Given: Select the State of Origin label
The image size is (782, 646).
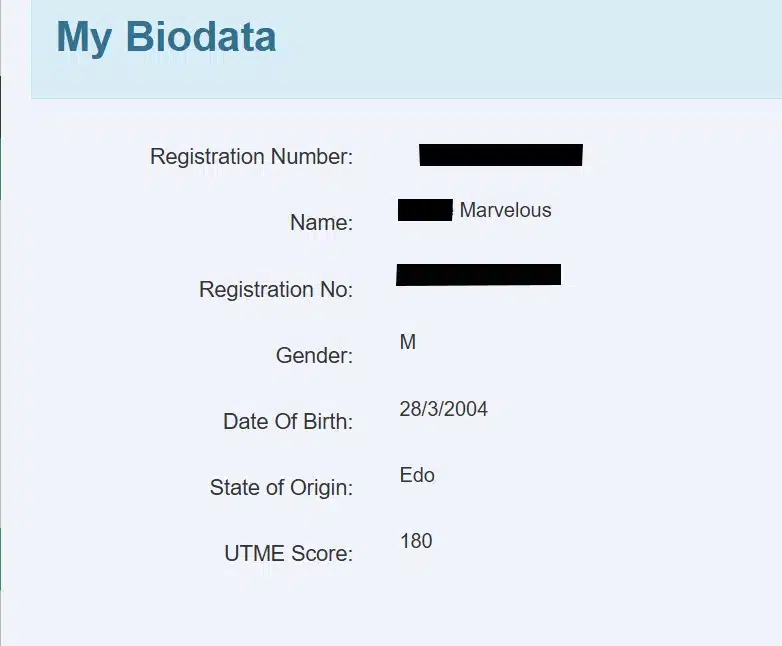Looking at the screenshot, I should 281,488.
